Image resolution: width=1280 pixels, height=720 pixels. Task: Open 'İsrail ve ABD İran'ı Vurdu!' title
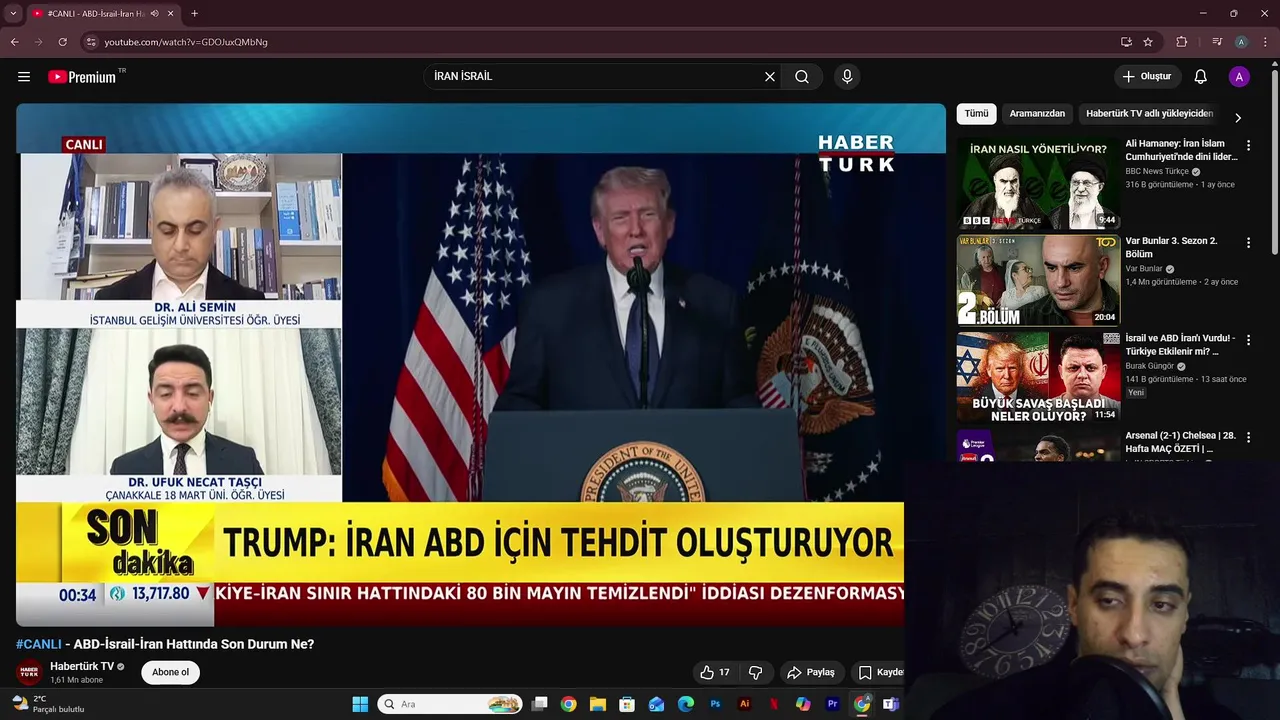pyautogui.click(x=1180, y=345)
